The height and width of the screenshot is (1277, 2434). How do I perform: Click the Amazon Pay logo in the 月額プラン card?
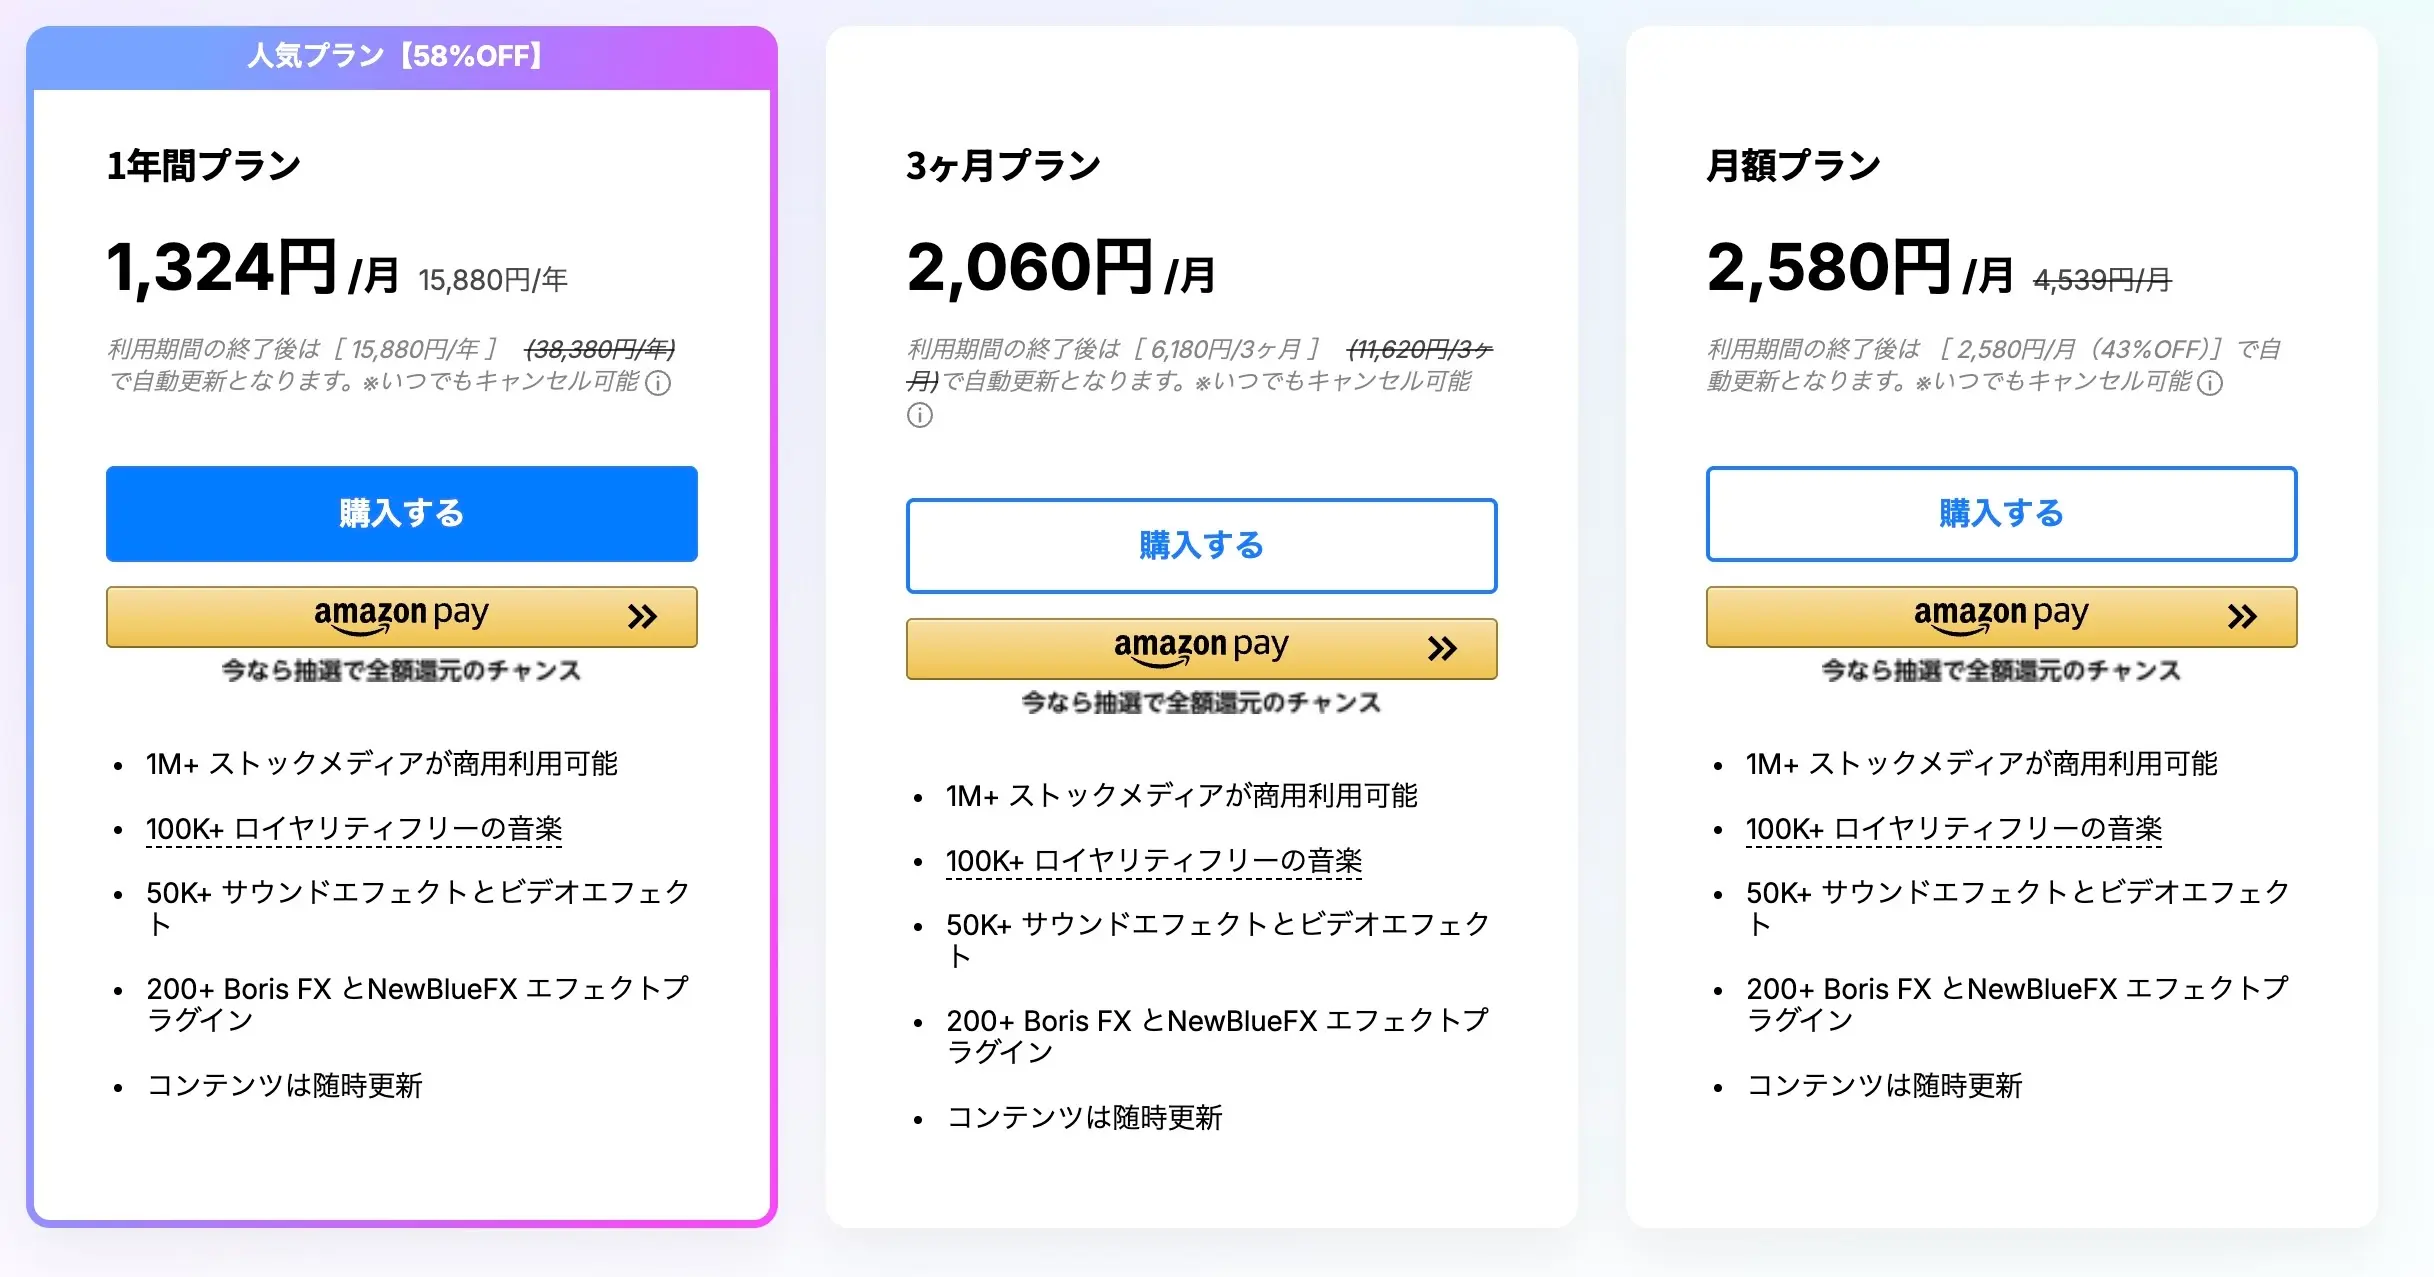coord(2001,616)
